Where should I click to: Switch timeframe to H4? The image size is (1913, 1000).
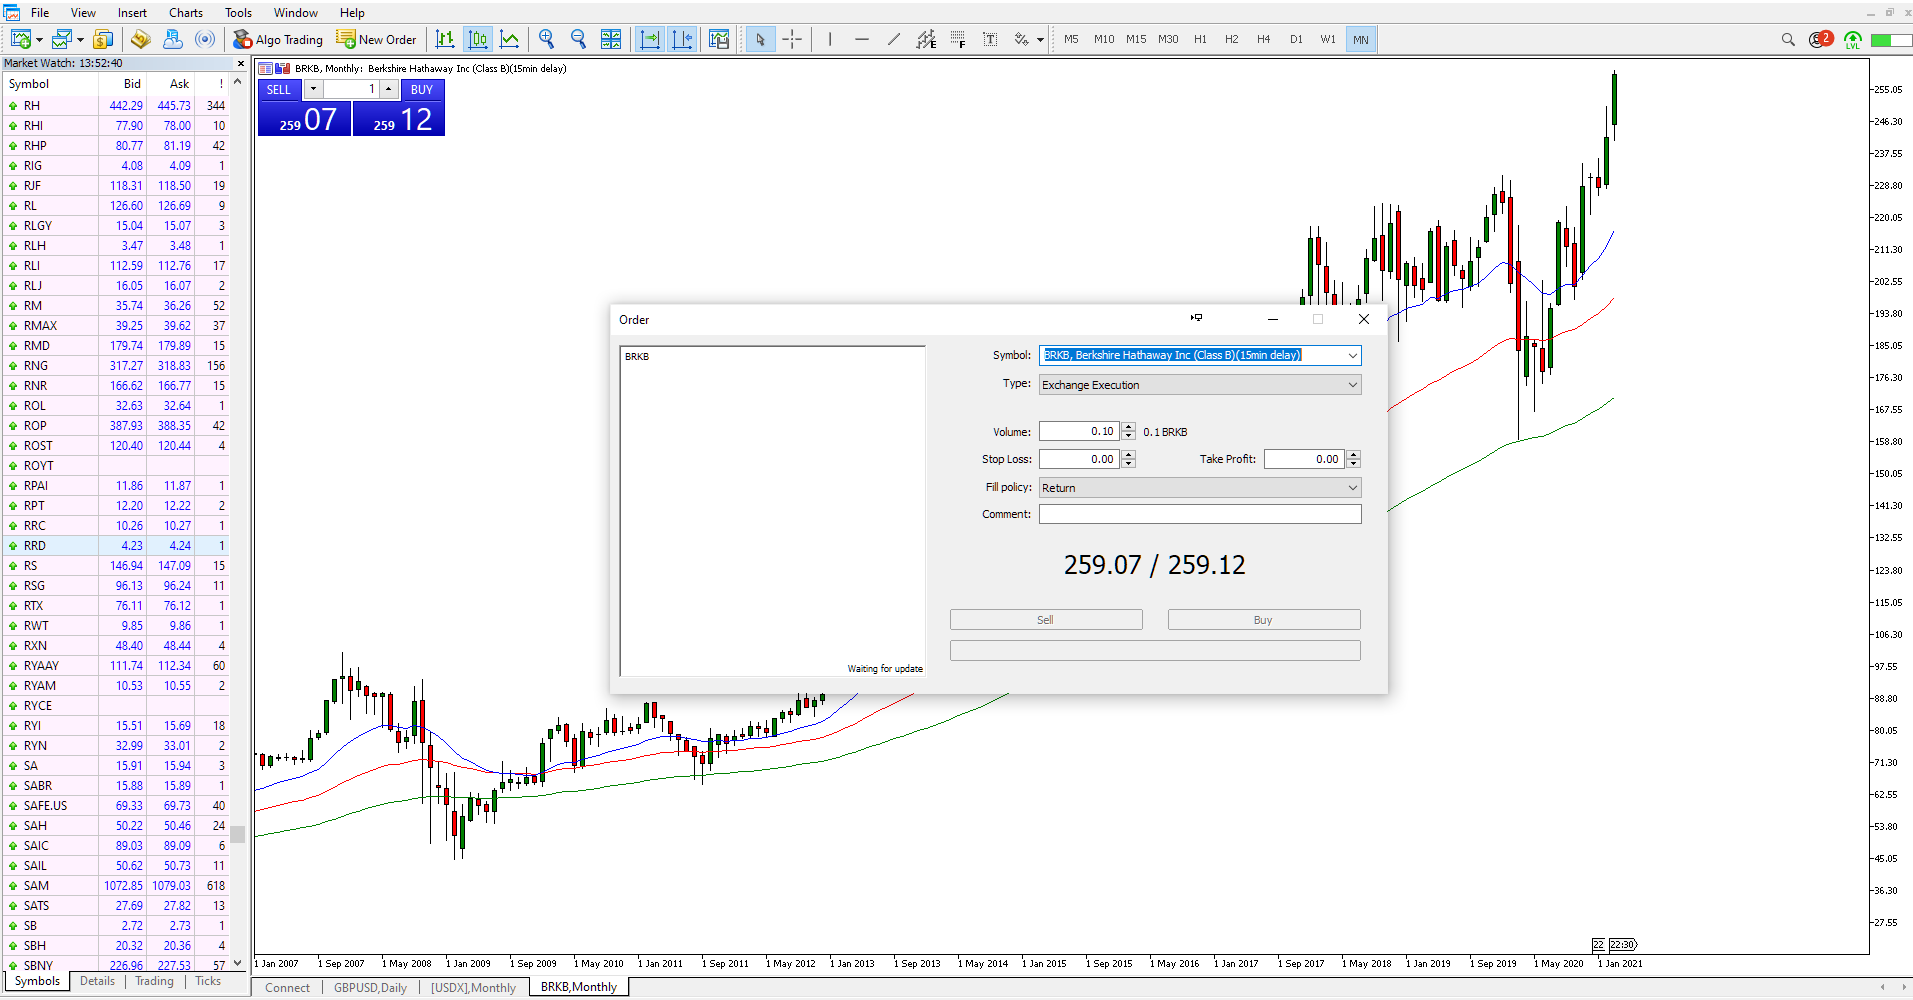pyautogui.click(x=1264, y=39)
